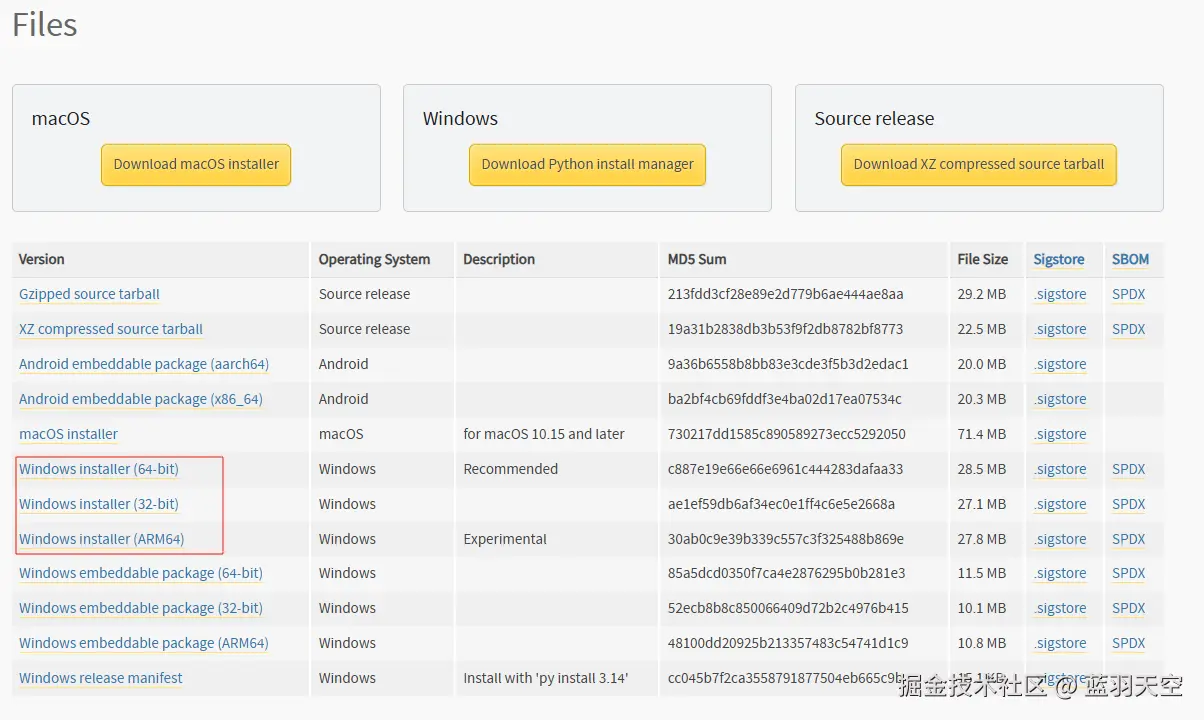Click the macOS installer link in table

click(68, 434)
